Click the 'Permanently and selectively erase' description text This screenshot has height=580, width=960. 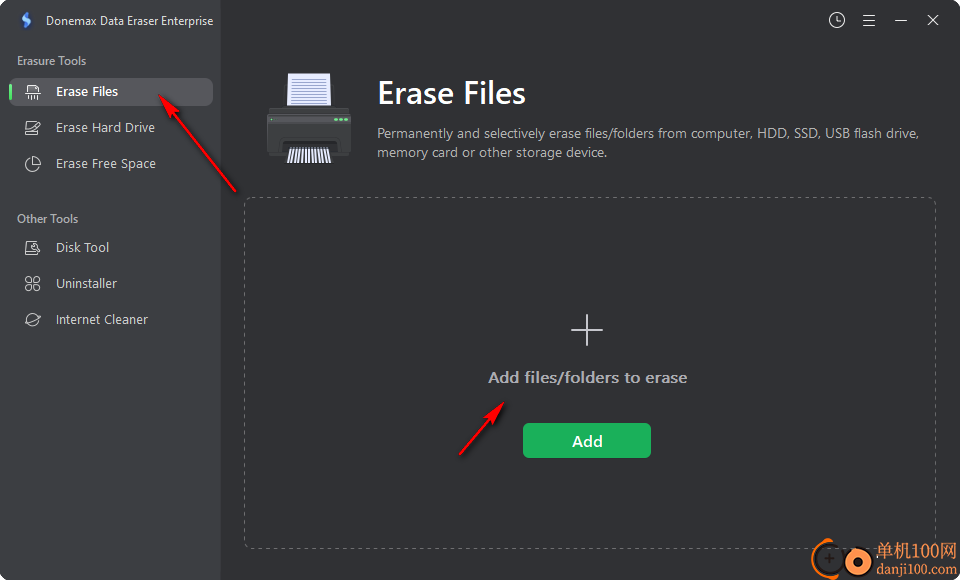(648, 143)
